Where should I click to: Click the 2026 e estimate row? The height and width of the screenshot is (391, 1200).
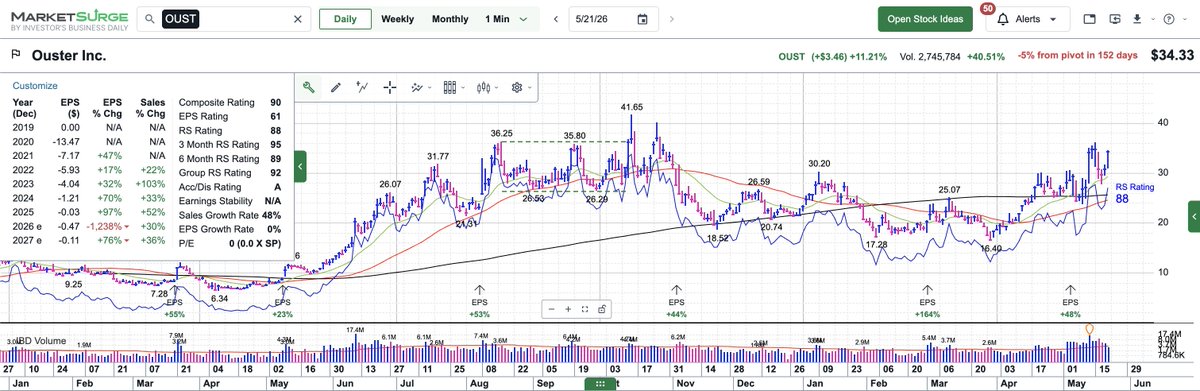89,228
